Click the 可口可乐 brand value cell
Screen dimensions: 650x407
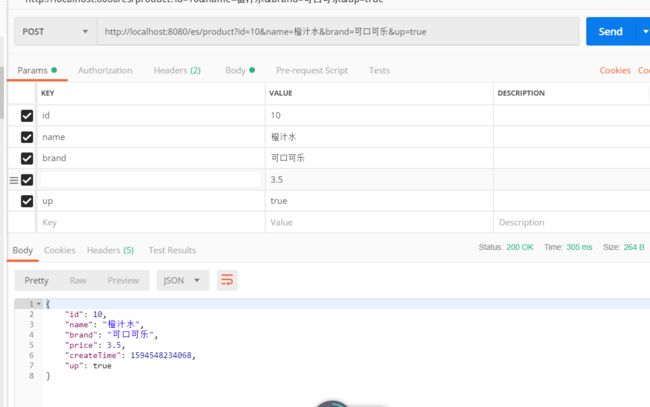click(x=379, y=158)
